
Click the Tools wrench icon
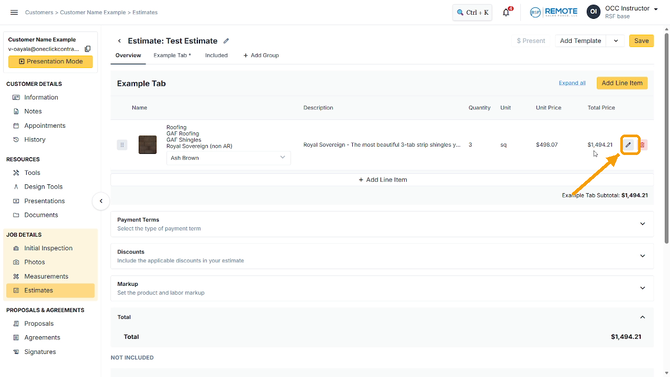[x=16, y=173]
